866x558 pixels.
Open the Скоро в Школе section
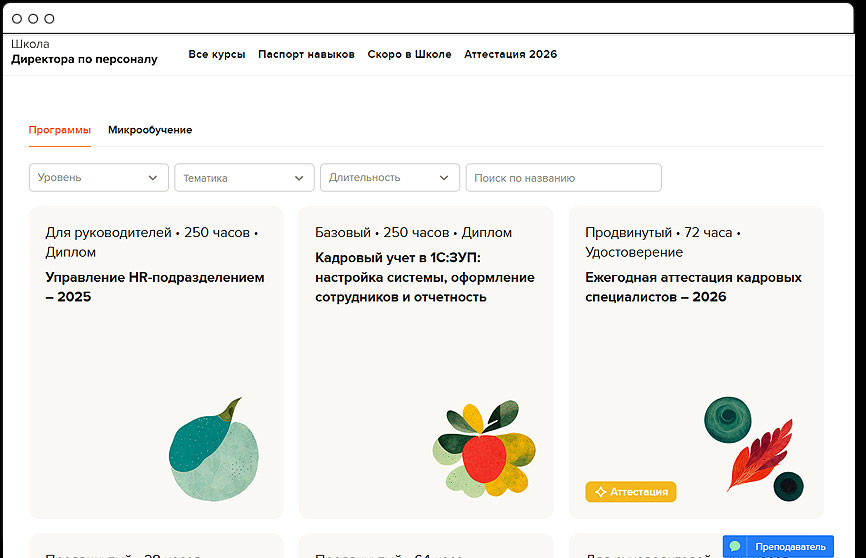[409, 54]
